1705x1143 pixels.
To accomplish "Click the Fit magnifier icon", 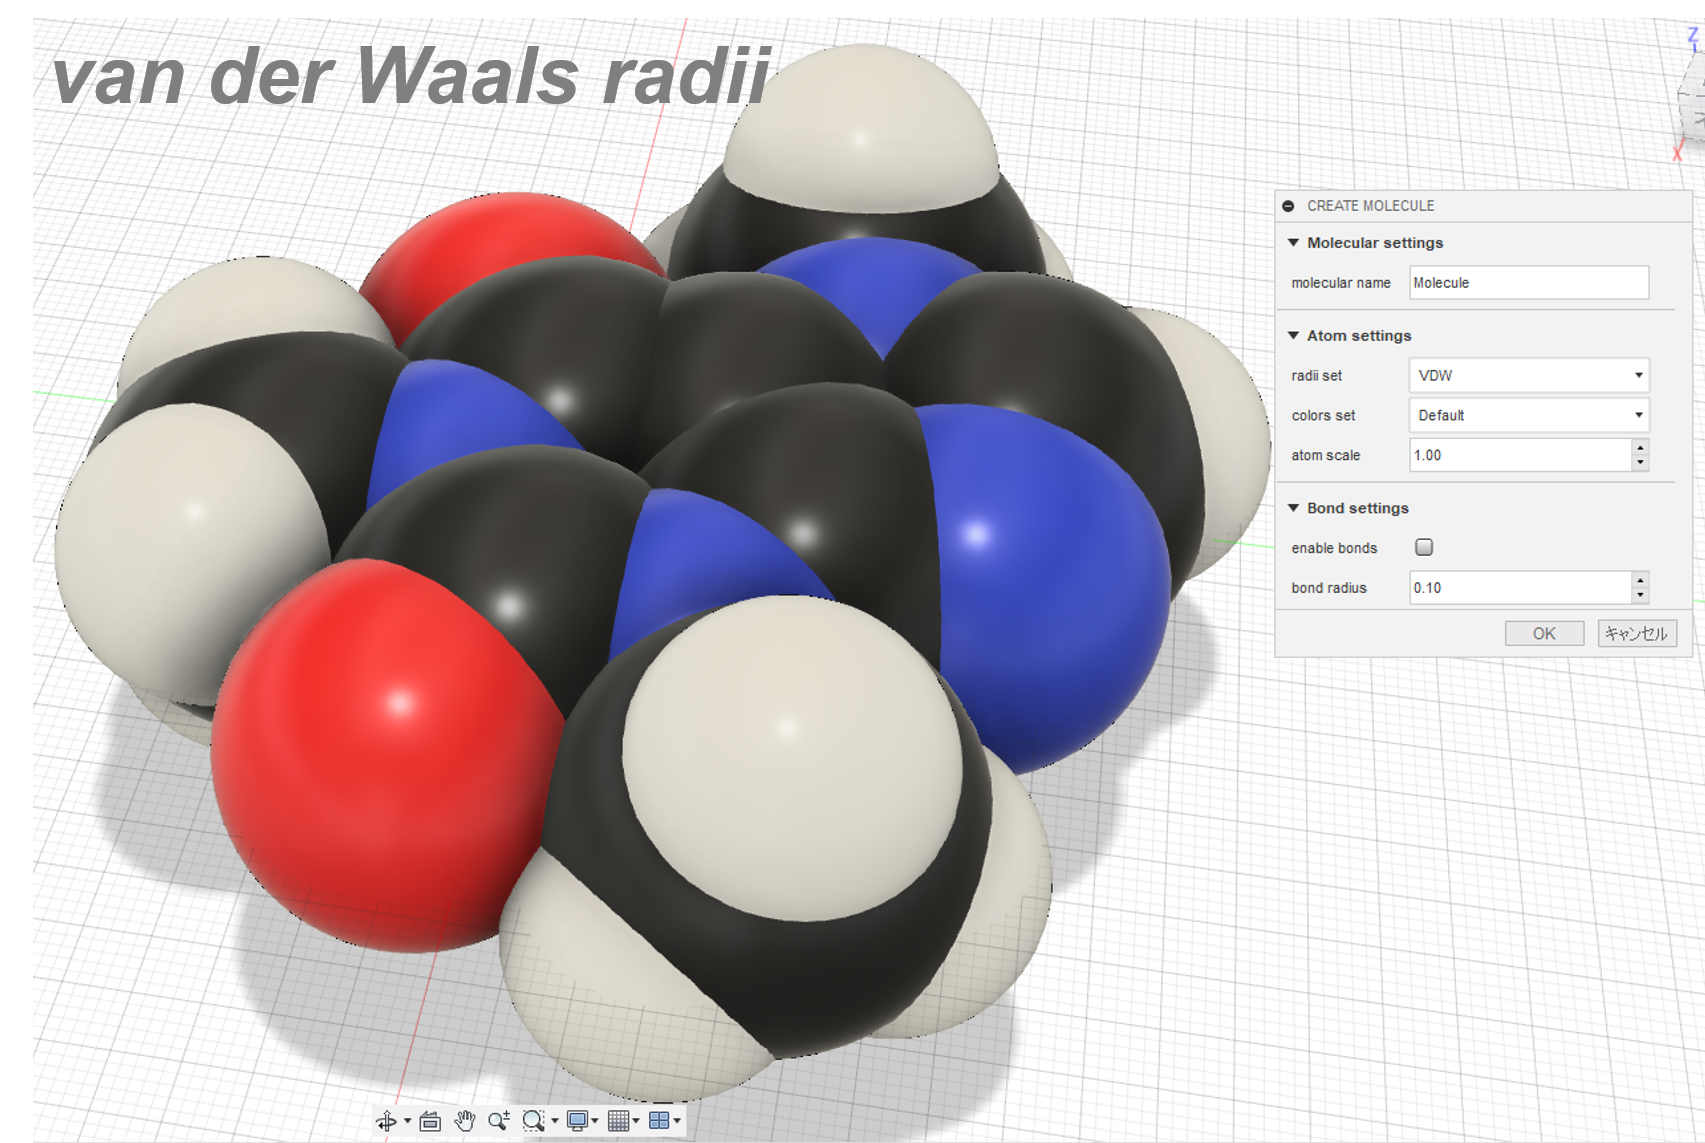I will click(533, 1121).
